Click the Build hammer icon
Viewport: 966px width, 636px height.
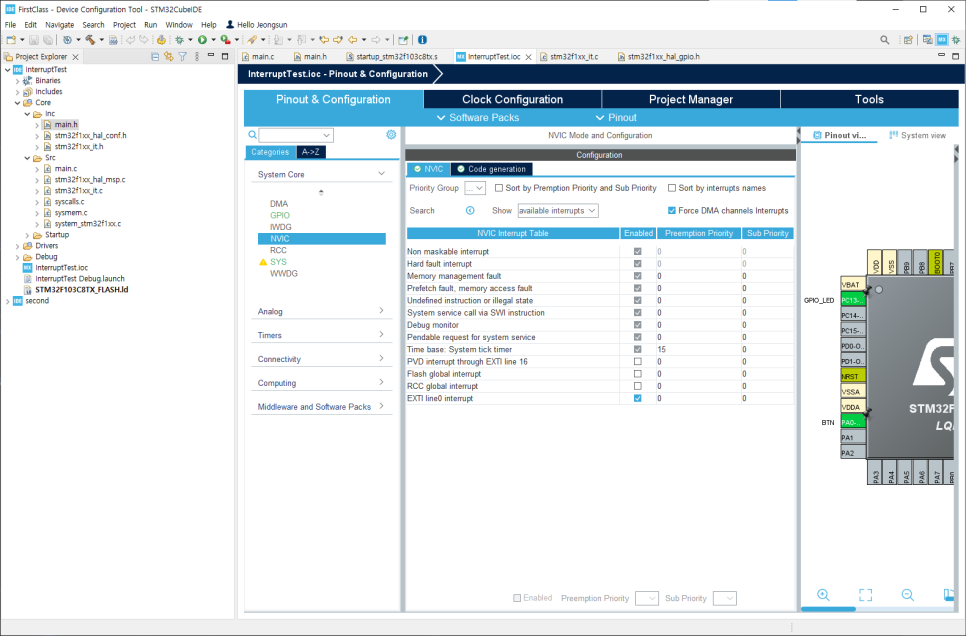click(x=90, y=39)
